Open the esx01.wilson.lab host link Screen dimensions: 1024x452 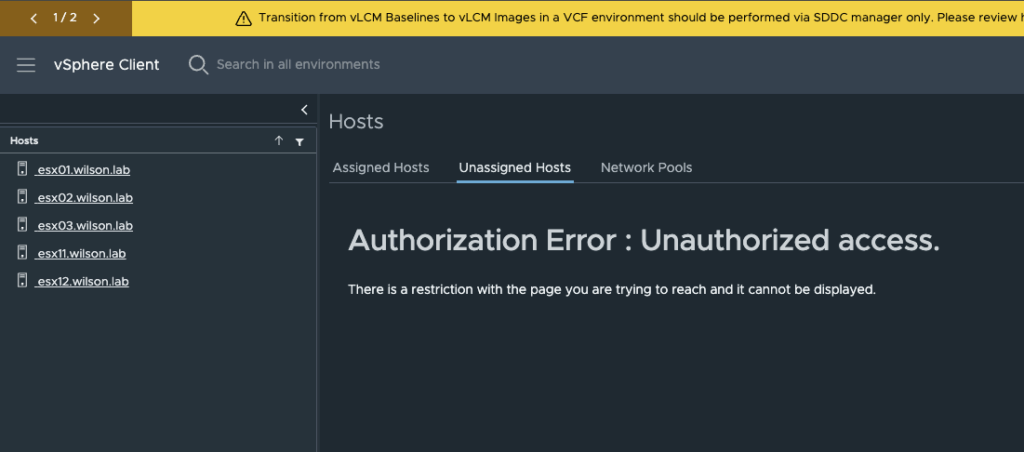pyautogui.click(x=82, y=170)
